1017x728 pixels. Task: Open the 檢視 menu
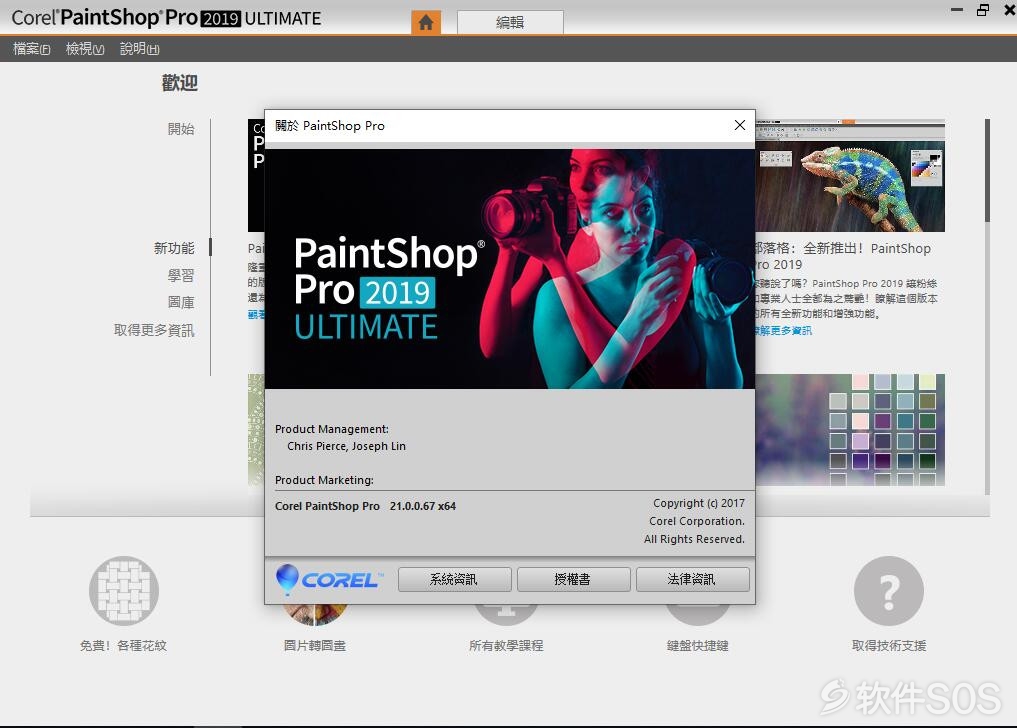[x=85, y=49]
